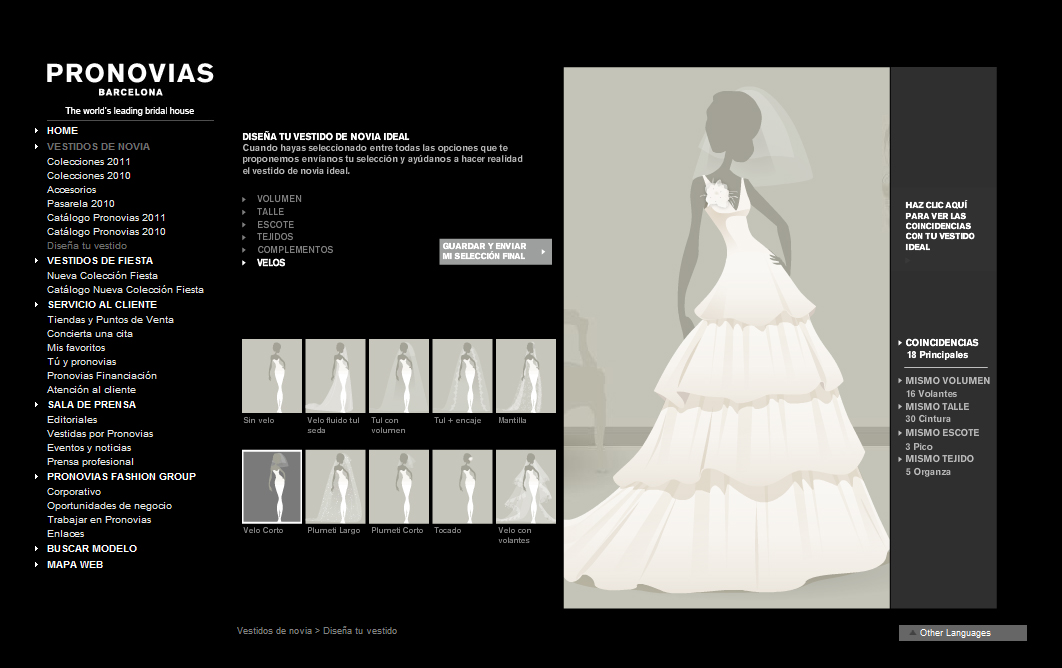Choose the Plumeti Corto veil thumbnail

click(x=399, y=486)
